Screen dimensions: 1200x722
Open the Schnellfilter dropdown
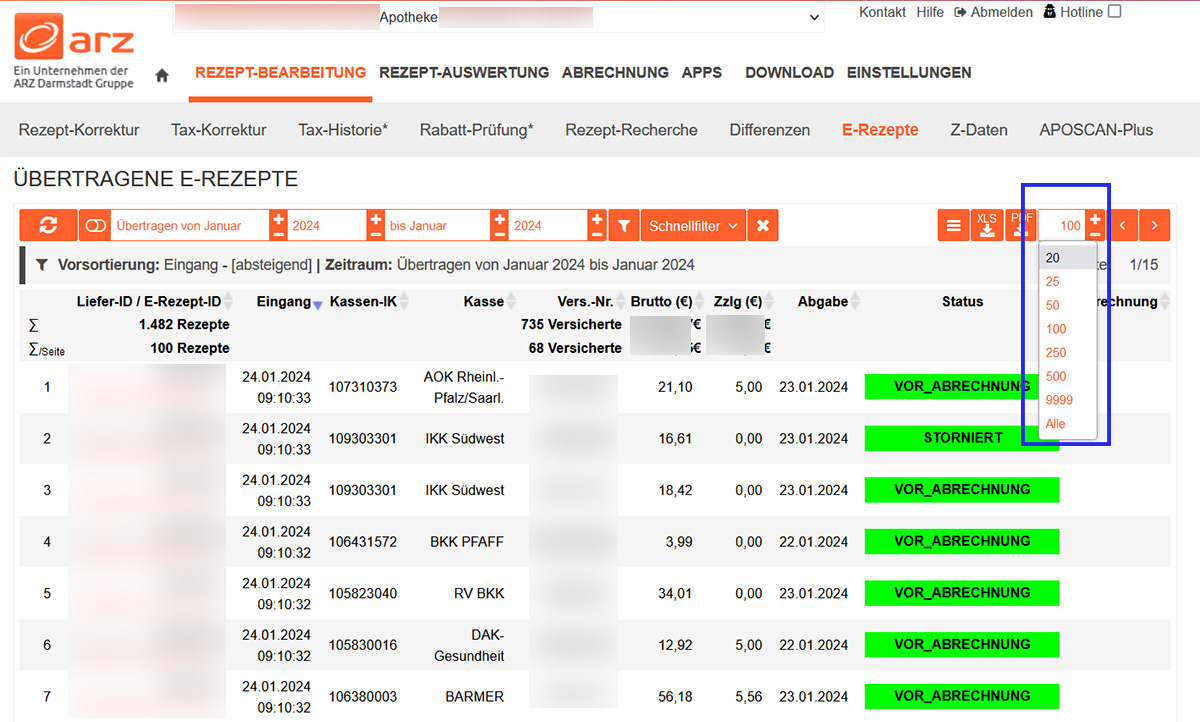693,226
